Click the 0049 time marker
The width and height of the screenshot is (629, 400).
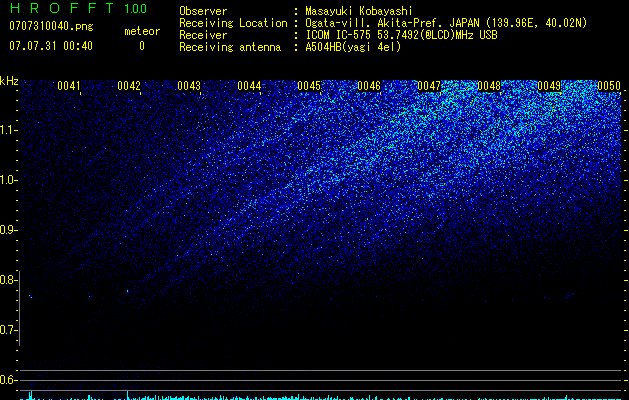549,86
